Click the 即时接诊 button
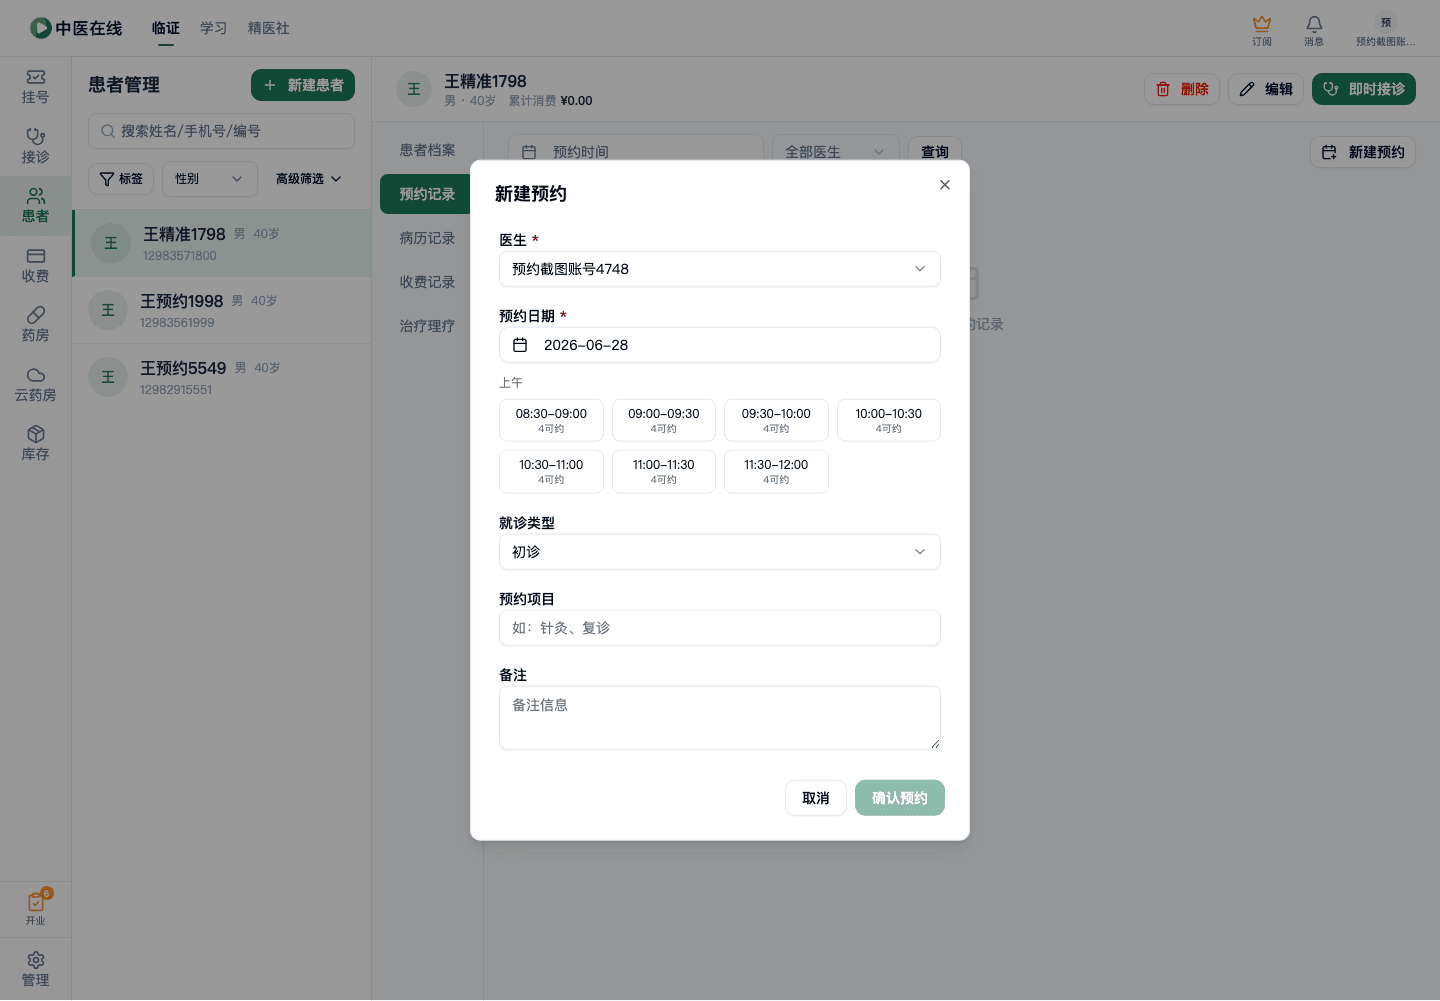This screenshot has width=1440, height=1001. [1364, 89]
